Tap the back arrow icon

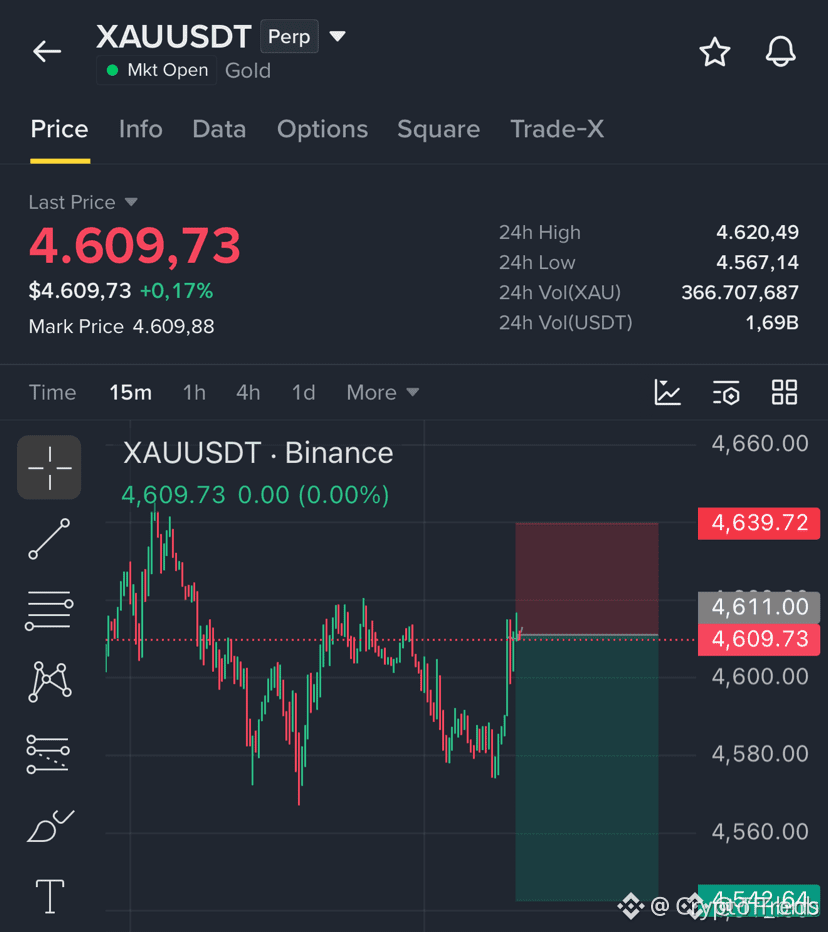47,52
